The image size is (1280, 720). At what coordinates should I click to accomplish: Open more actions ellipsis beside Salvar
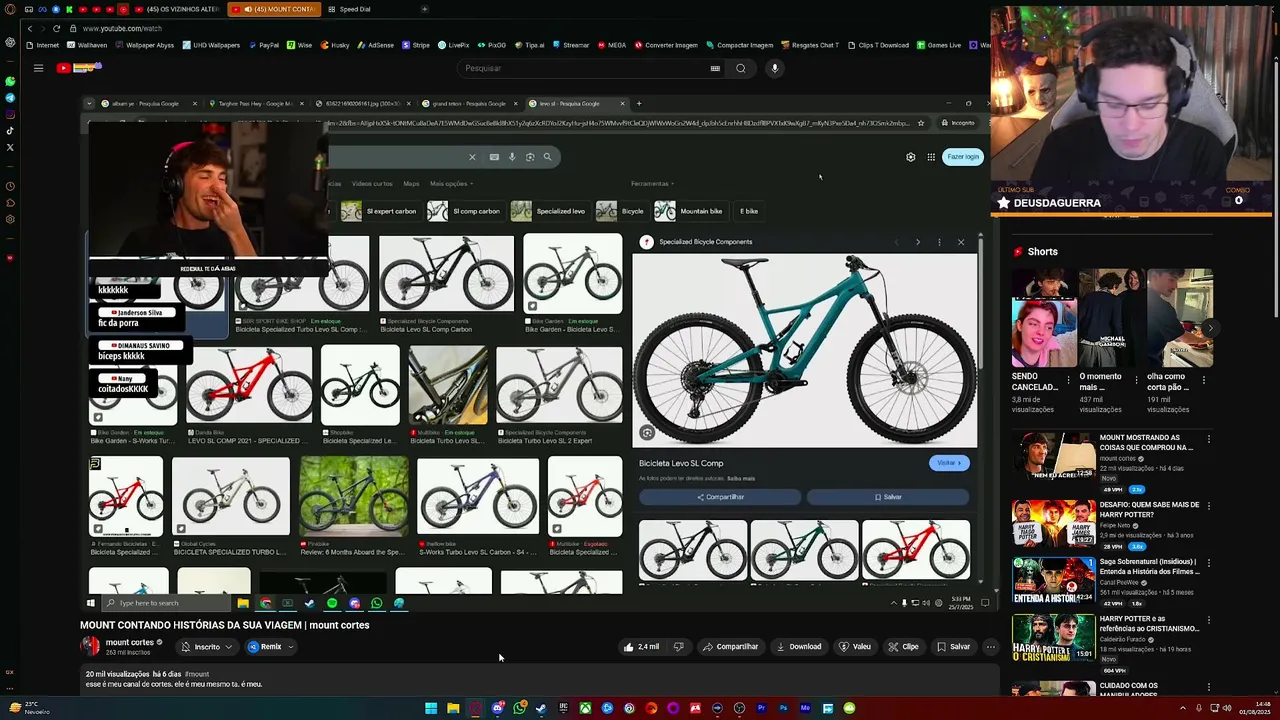point(991,647)
